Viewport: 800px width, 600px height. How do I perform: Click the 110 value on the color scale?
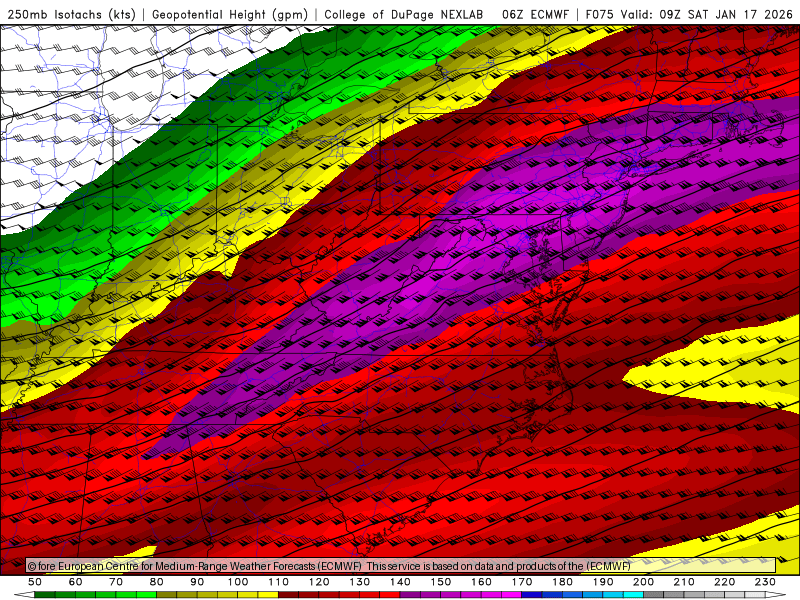click(x=279, y=582)
